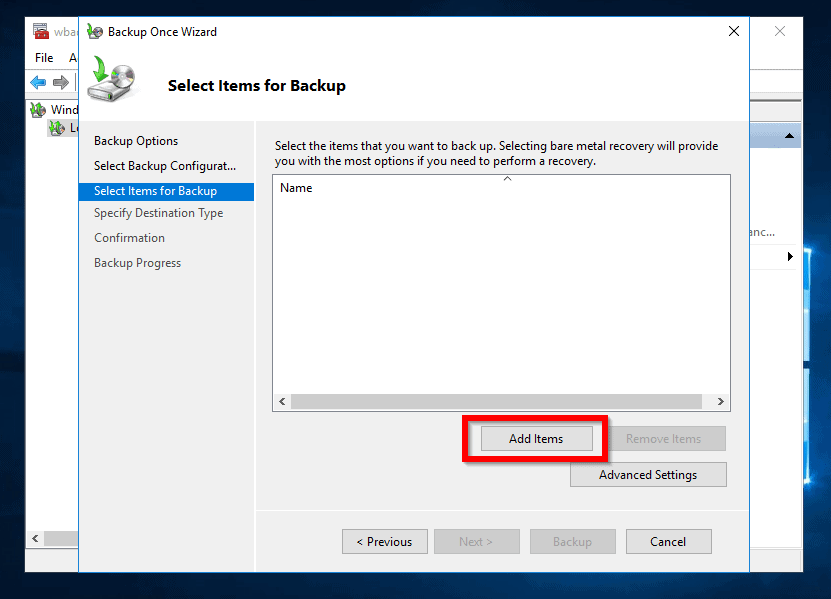Open the File menu
Image resolution: width=831 pixels, height=599 pixels.
44,58
